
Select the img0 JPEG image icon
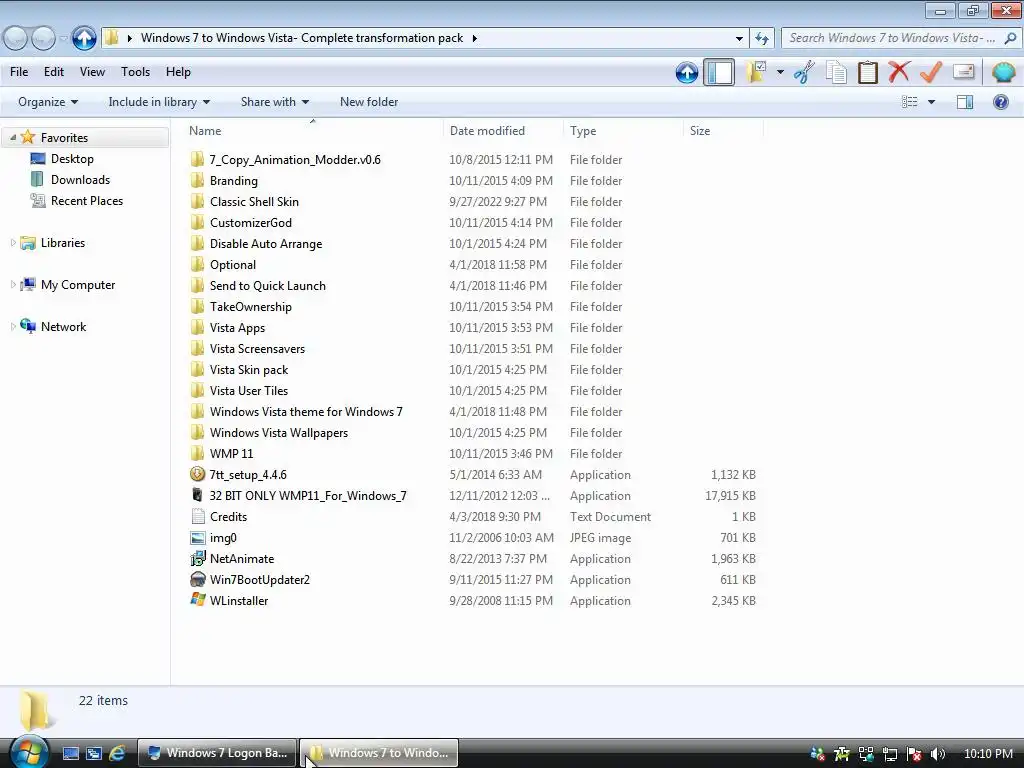click(197, 537)
